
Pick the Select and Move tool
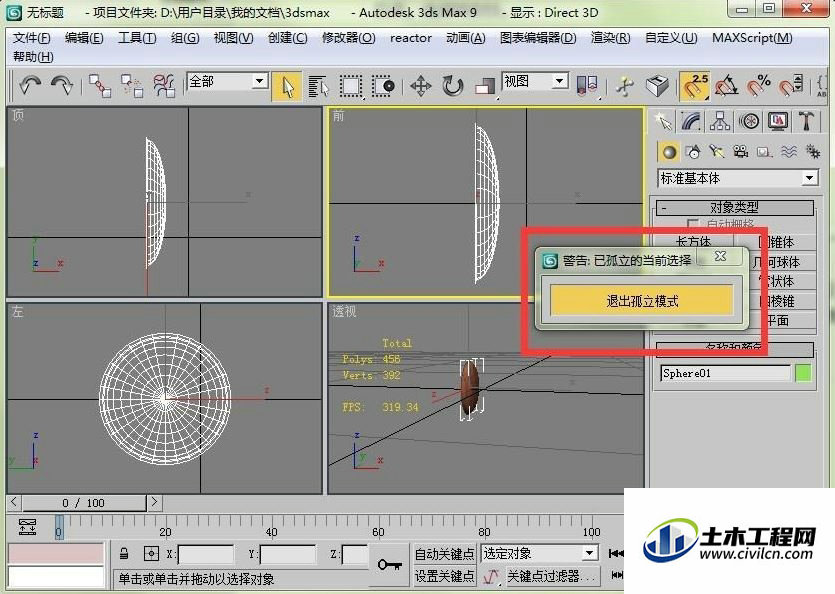[x=421, y=86]
